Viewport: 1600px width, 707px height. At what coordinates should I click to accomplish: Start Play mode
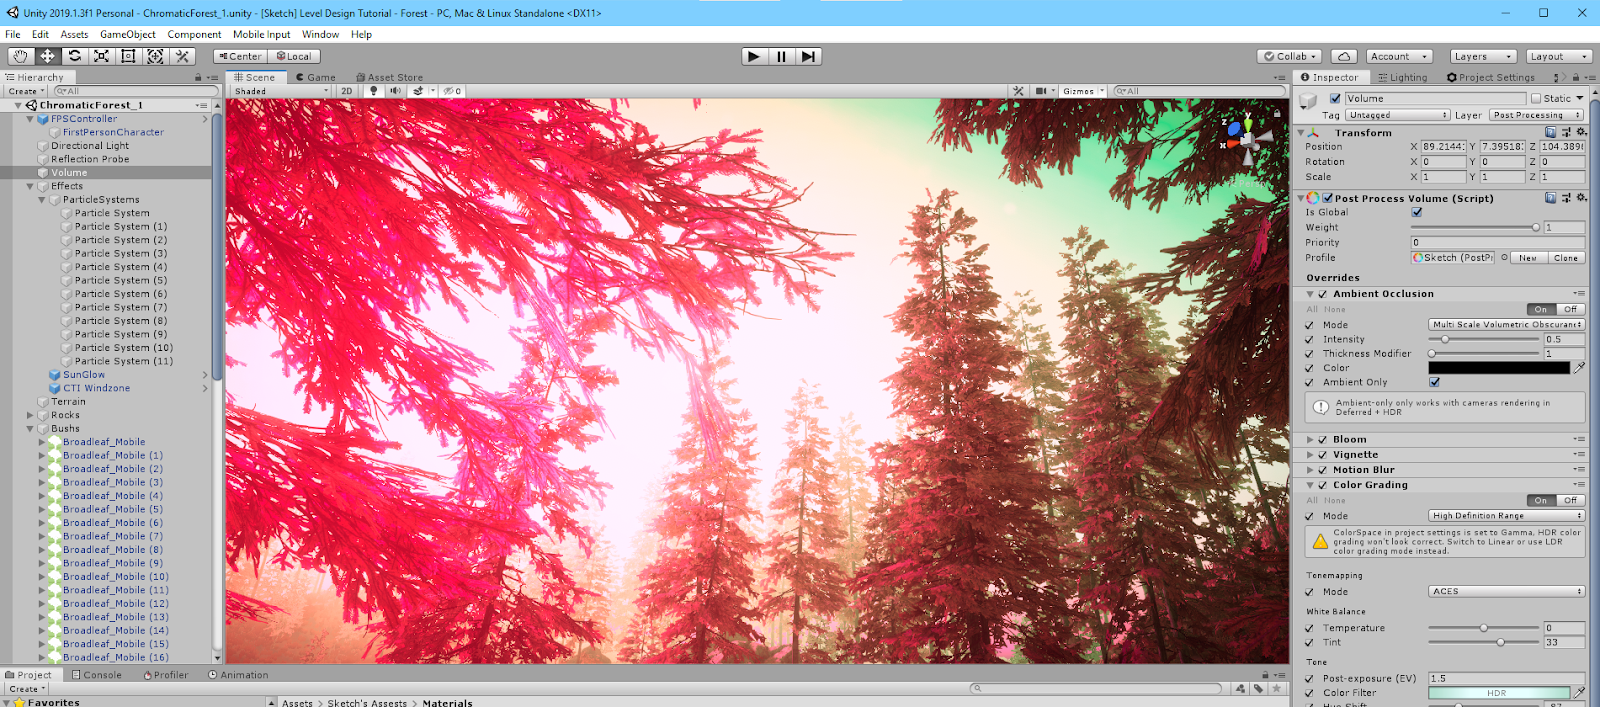[754, 56]
